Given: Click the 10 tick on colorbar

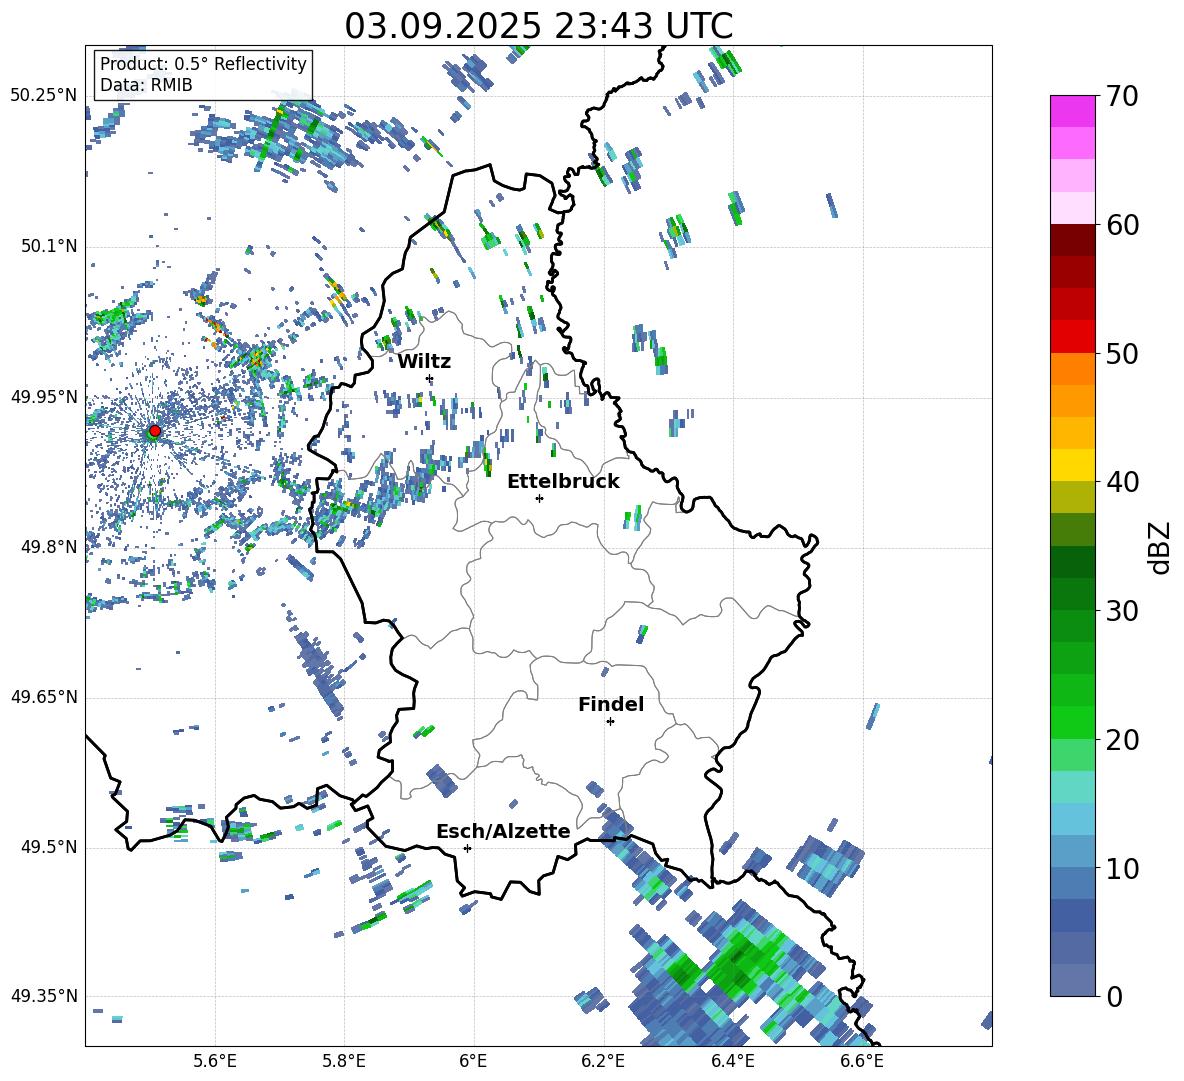Looking at the screenshot, I should coord(1122,868).
